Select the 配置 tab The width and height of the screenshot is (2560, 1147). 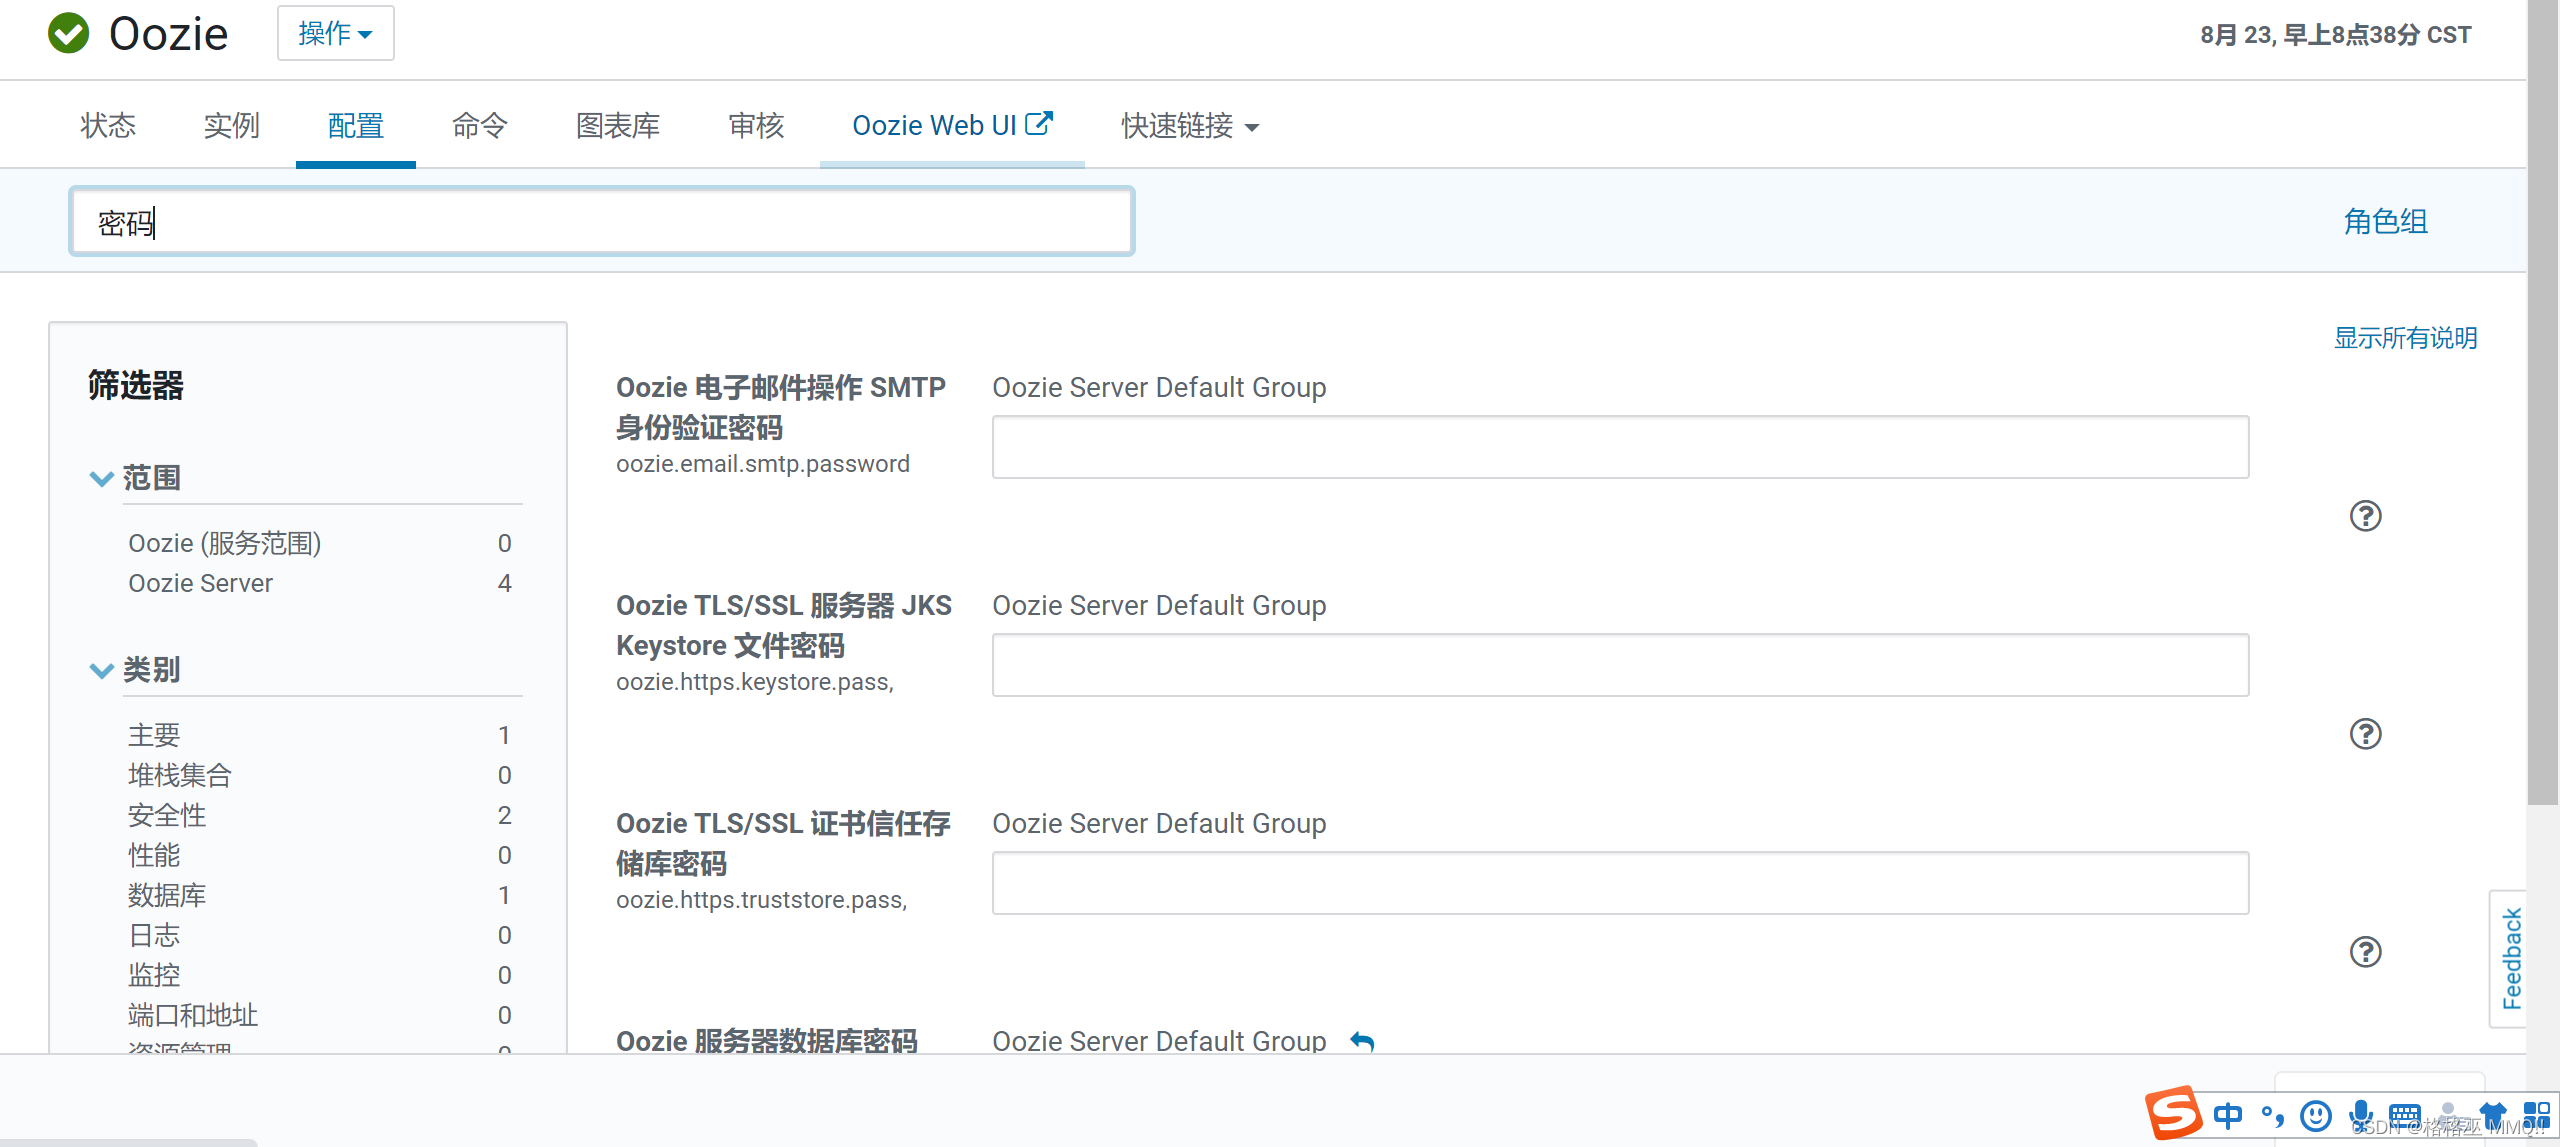pyautogui.click(x=356, y=126)
